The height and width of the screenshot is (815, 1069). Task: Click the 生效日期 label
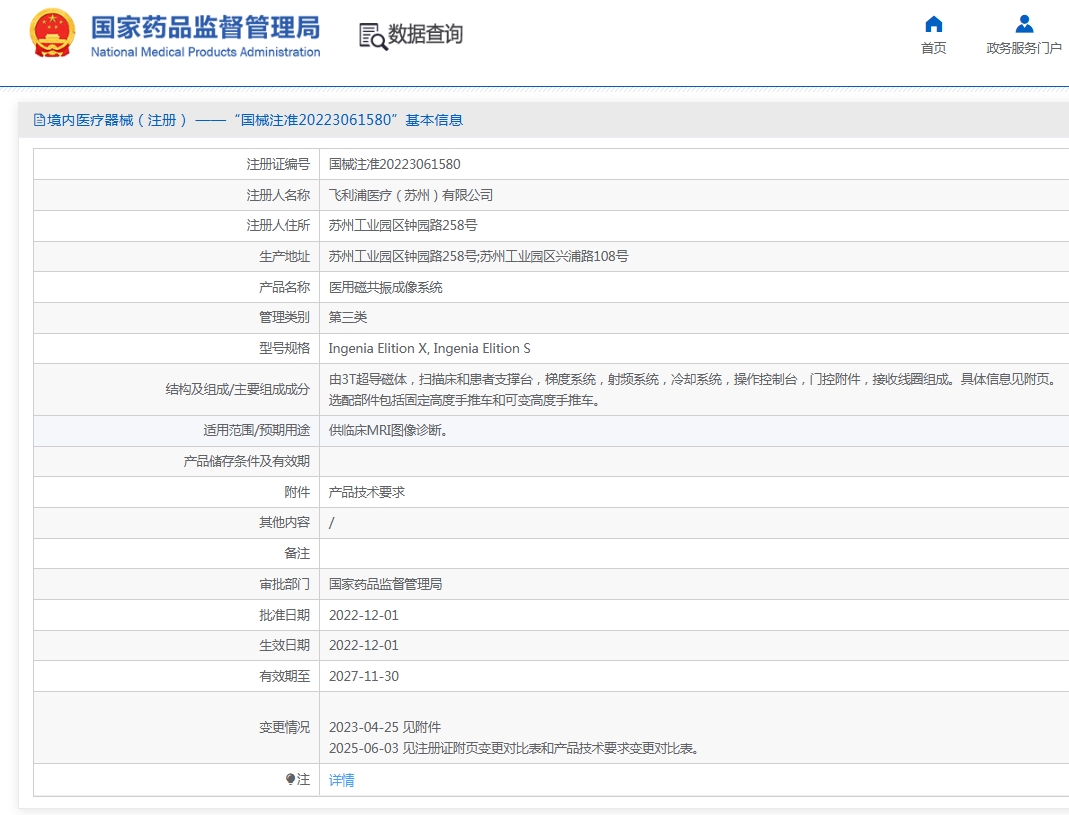tap(284, 645)
